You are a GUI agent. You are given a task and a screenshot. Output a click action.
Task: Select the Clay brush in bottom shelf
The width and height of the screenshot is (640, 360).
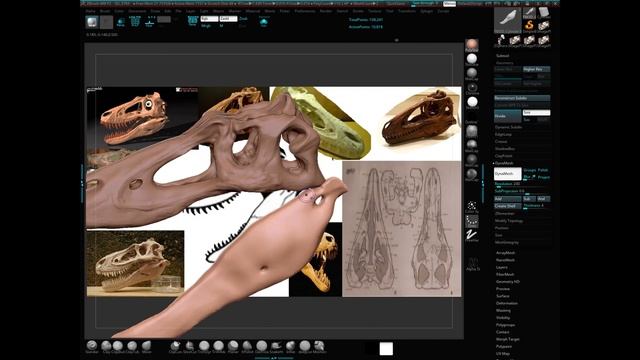[106, 346]
